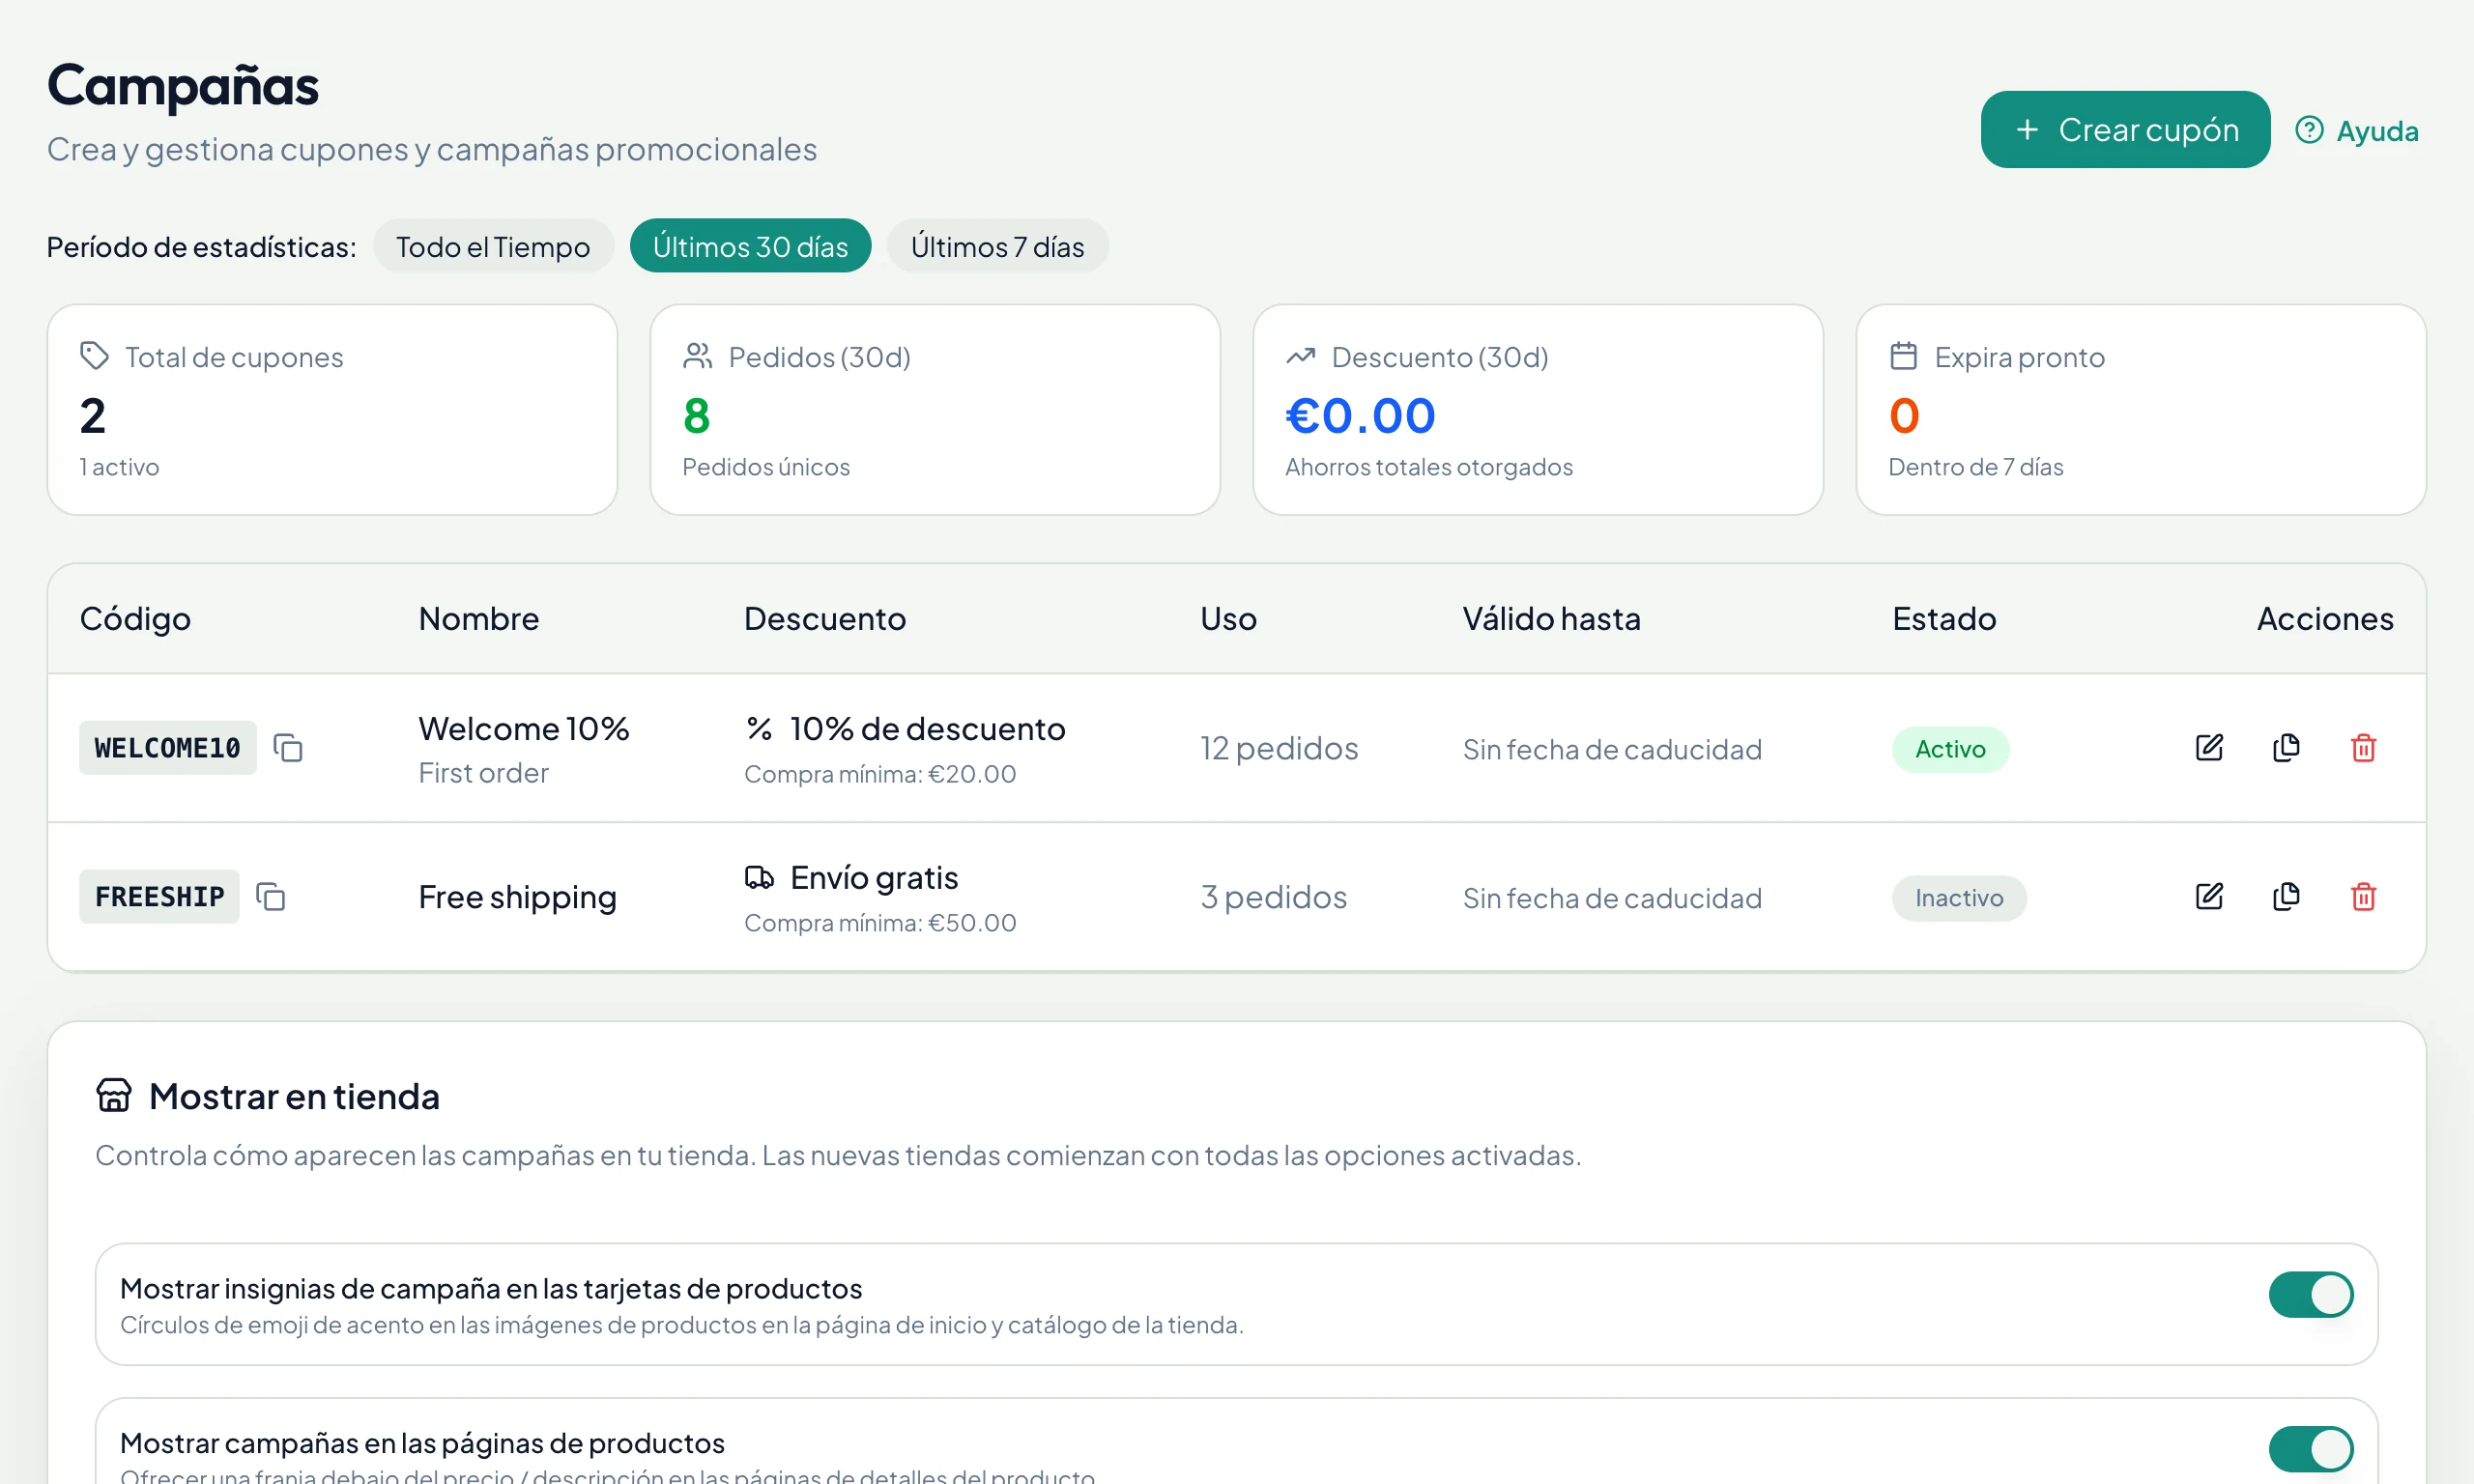Create a new coupon with Crear cupón
This screenshot has height=1484, width=2474.
click(x=2125, y=130)
